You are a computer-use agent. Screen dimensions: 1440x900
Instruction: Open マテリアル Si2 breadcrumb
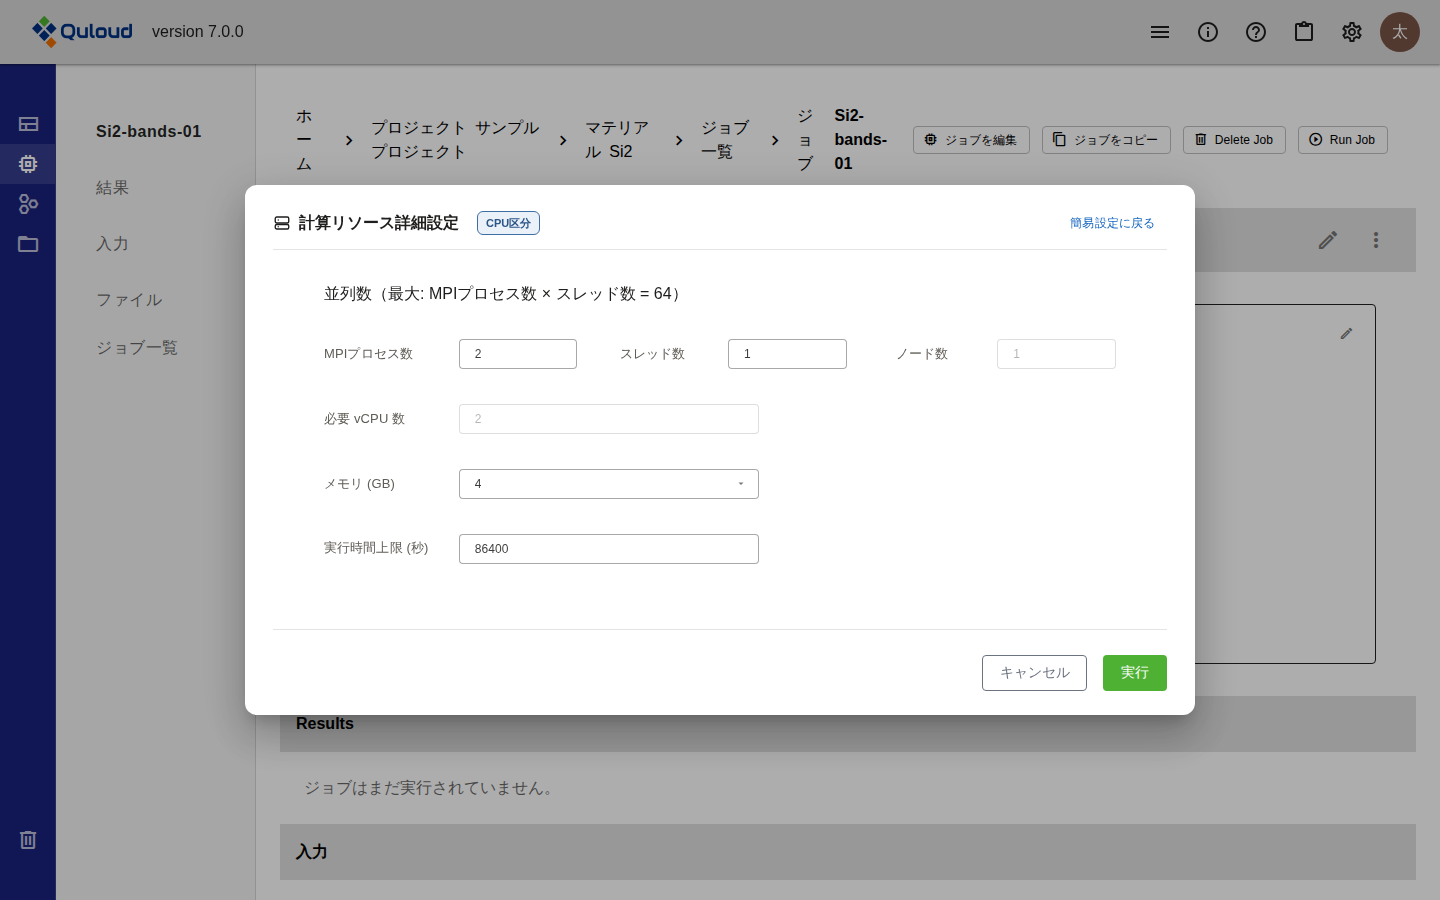tap(617, 140)
